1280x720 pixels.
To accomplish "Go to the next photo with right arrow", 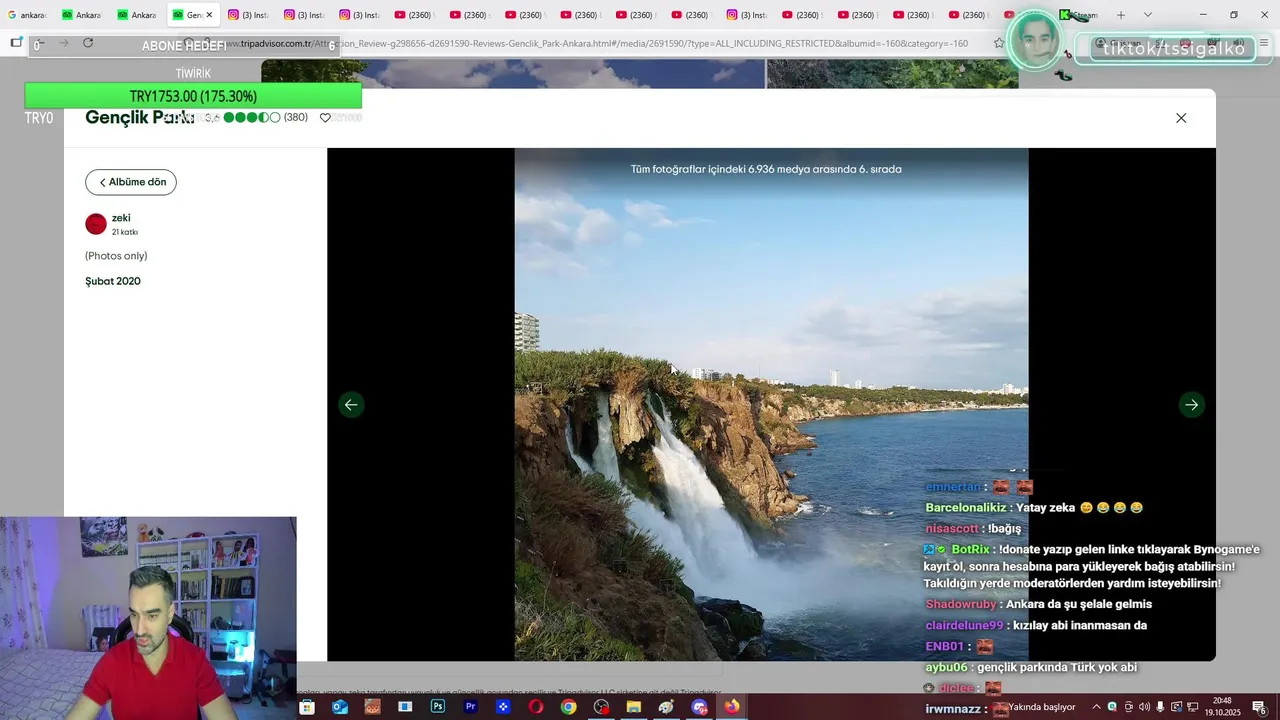I will click(x=1191, y=405).
